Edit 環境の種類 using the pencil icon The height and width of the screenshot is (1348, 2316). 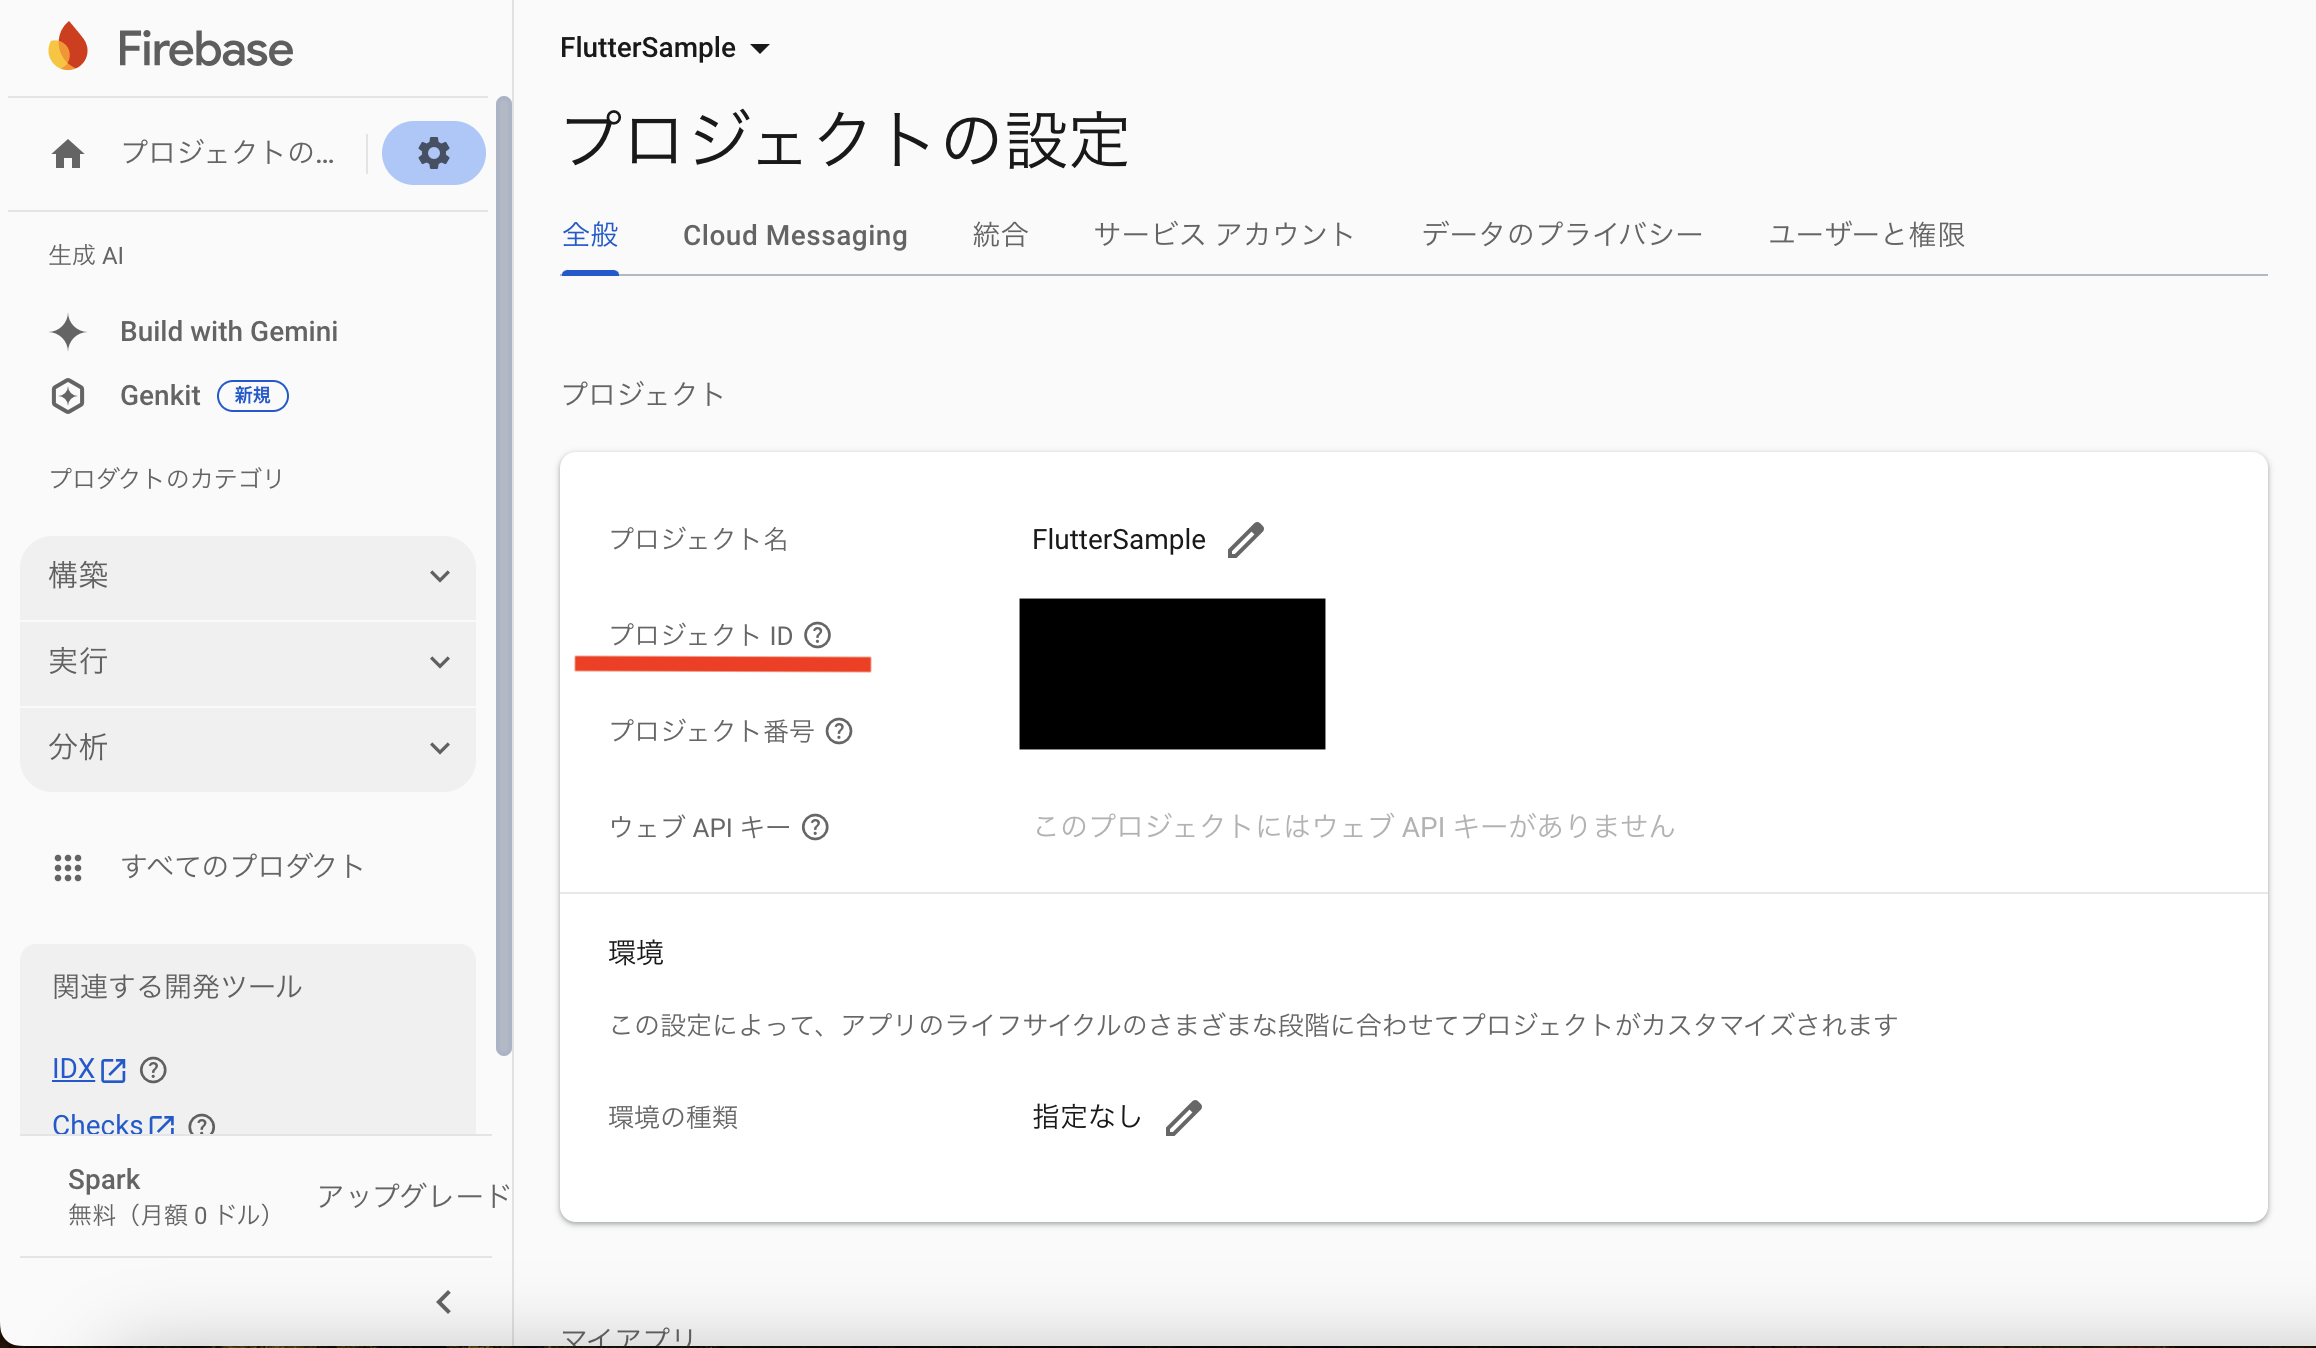[1184, 1117]
